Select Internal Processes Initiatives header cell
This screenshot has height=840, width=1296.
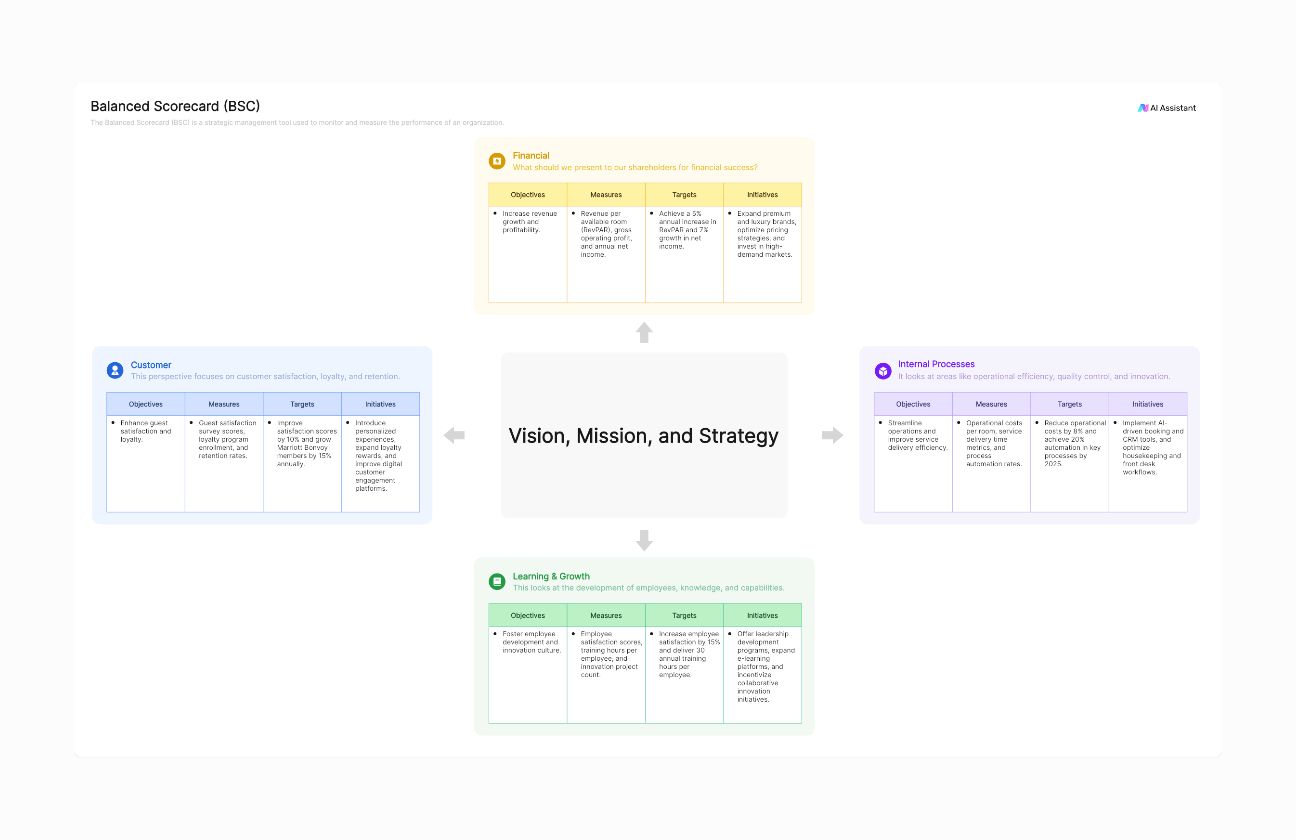tap(1148, 405)
